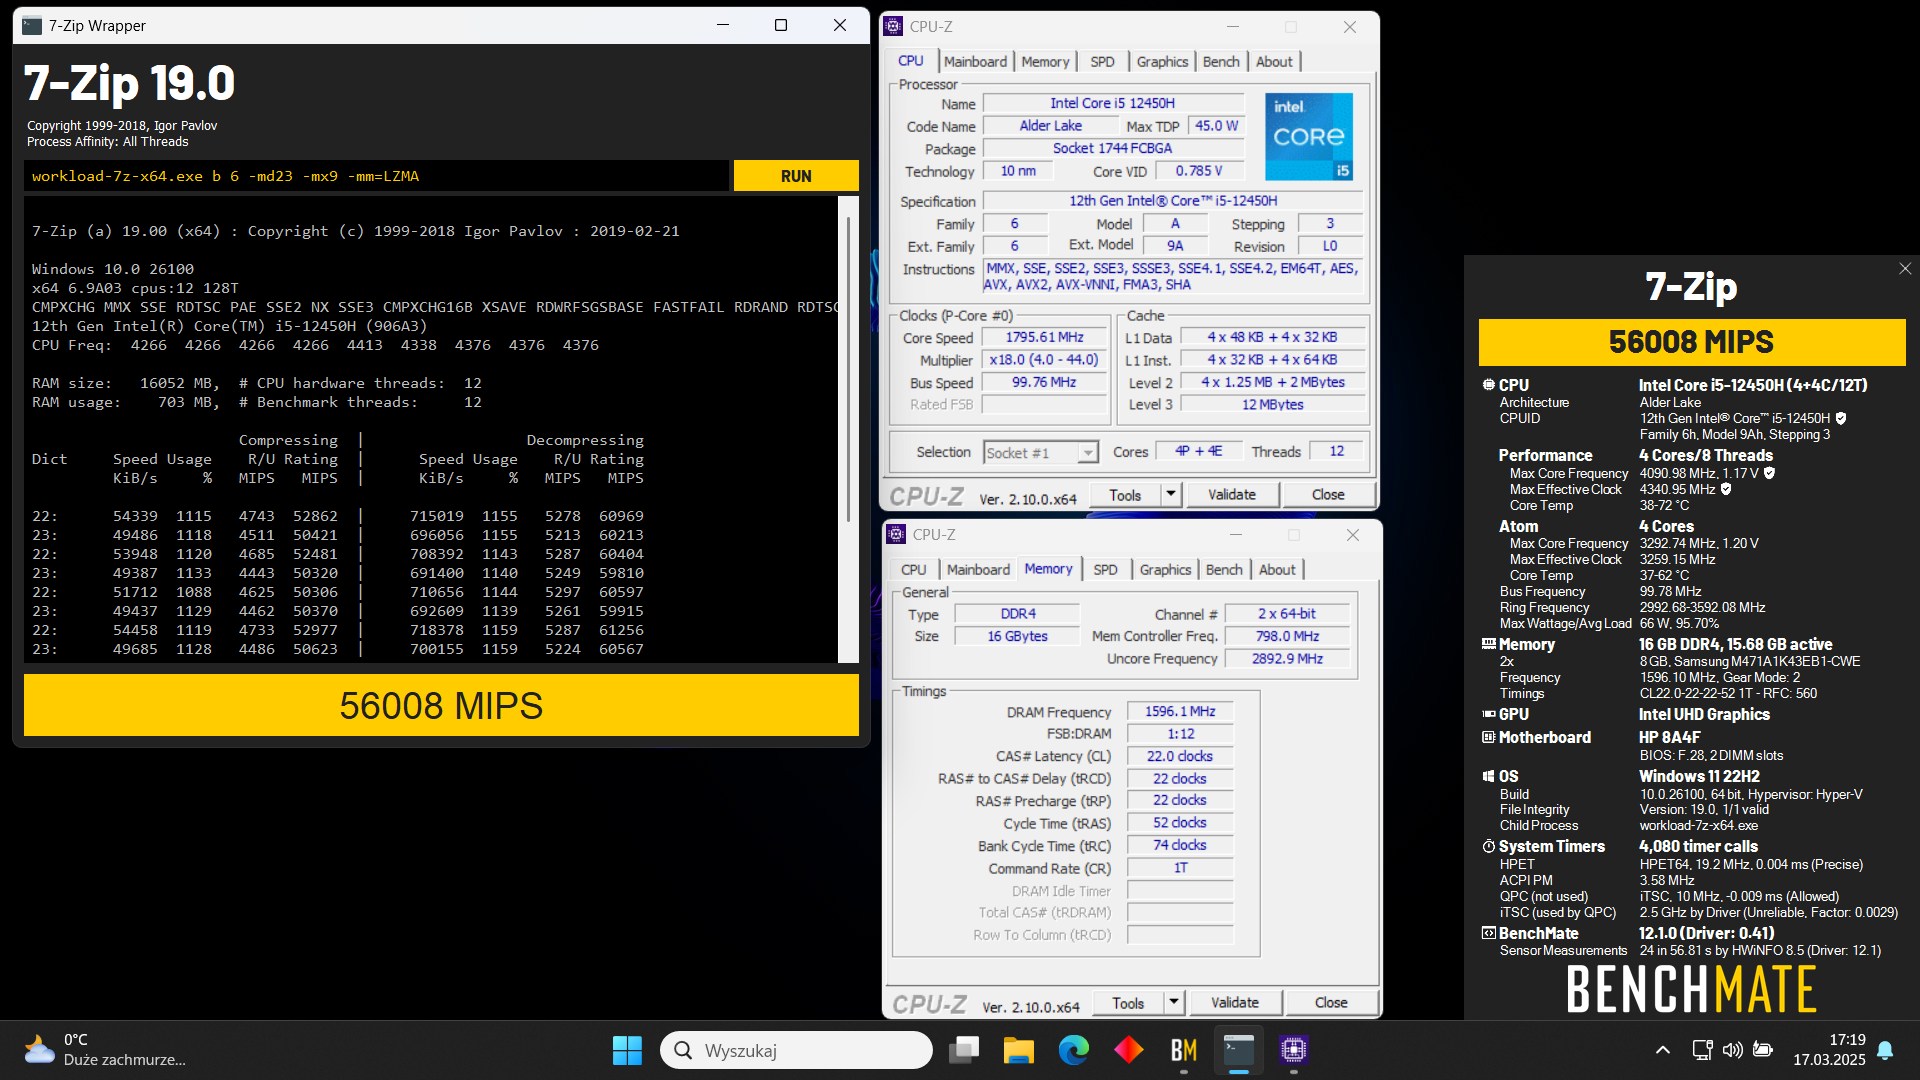Click Tools button in the upper CPU-Z window

point(1125,494)
